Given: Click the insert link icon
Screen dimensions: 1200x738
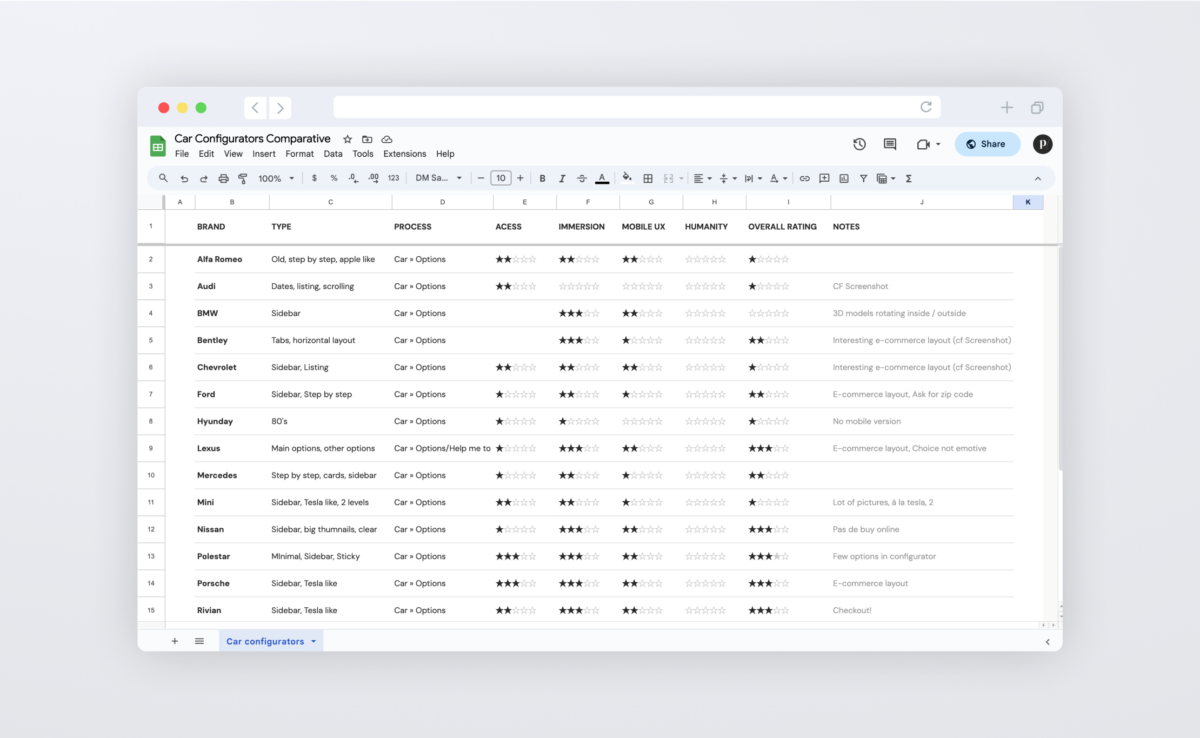Looking at the screenshot, I should pyautogui.click(x=805, y=178).
